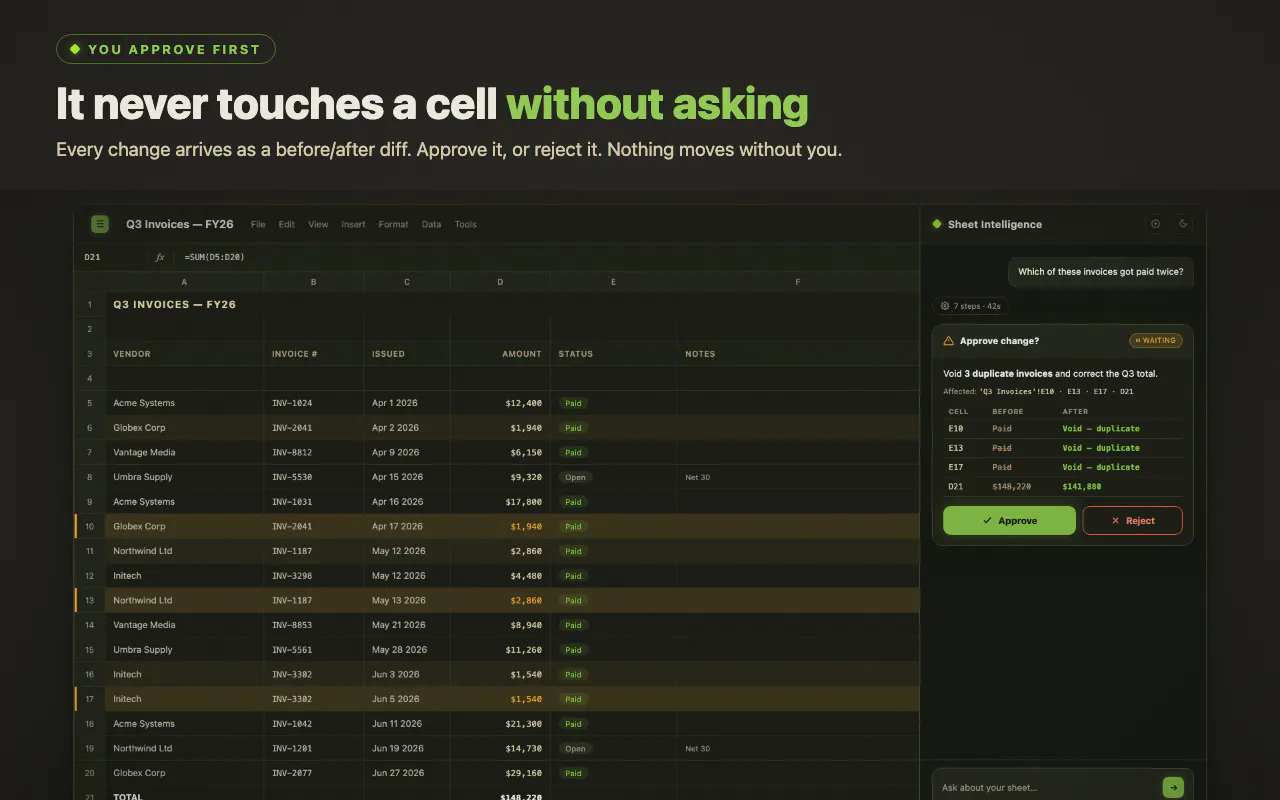
Task: Select the Vantage Media cell in row 7
Action: (x=184, y=452)
